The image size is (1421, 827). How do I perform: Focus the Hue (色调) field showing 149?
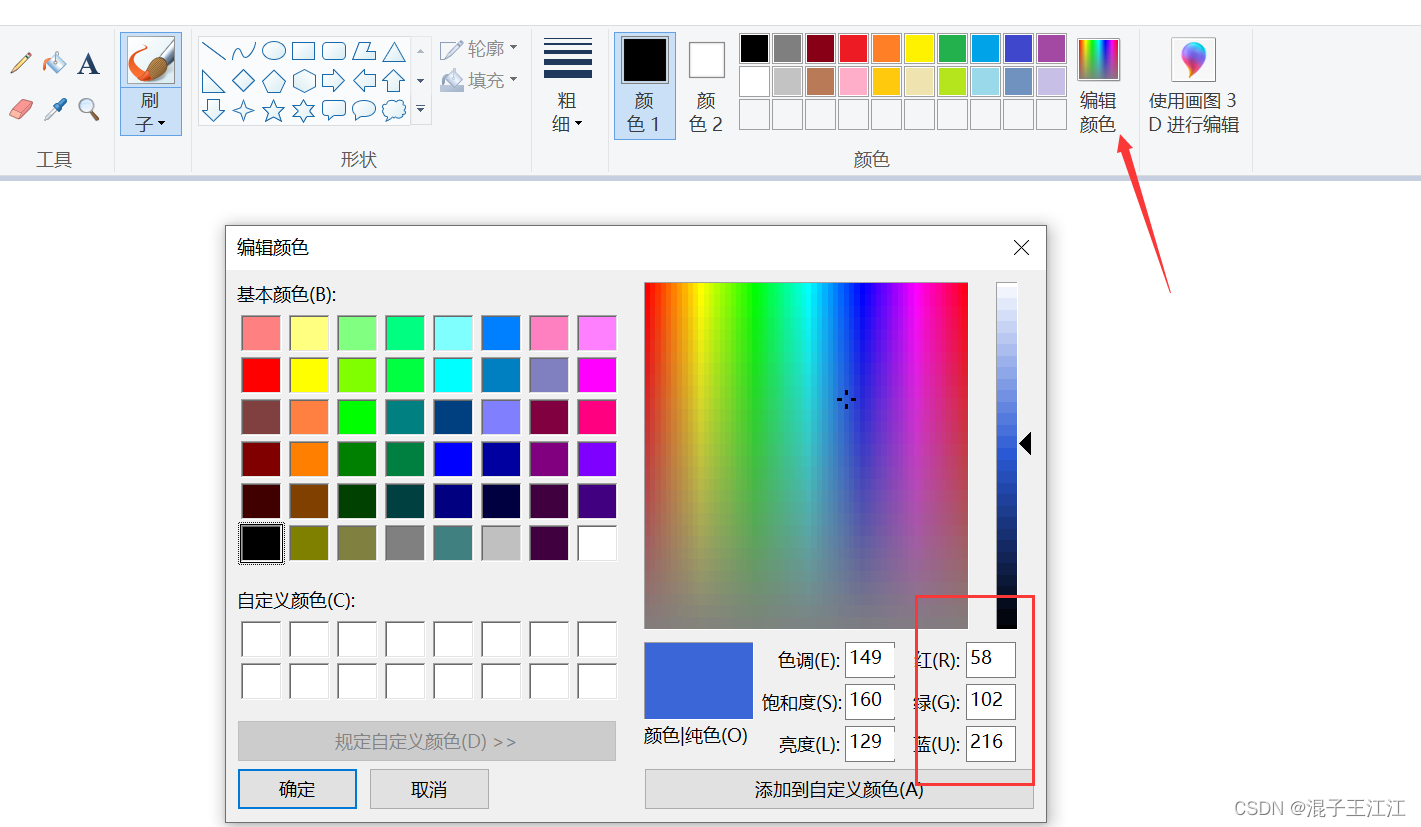click(x=869, y=659)
